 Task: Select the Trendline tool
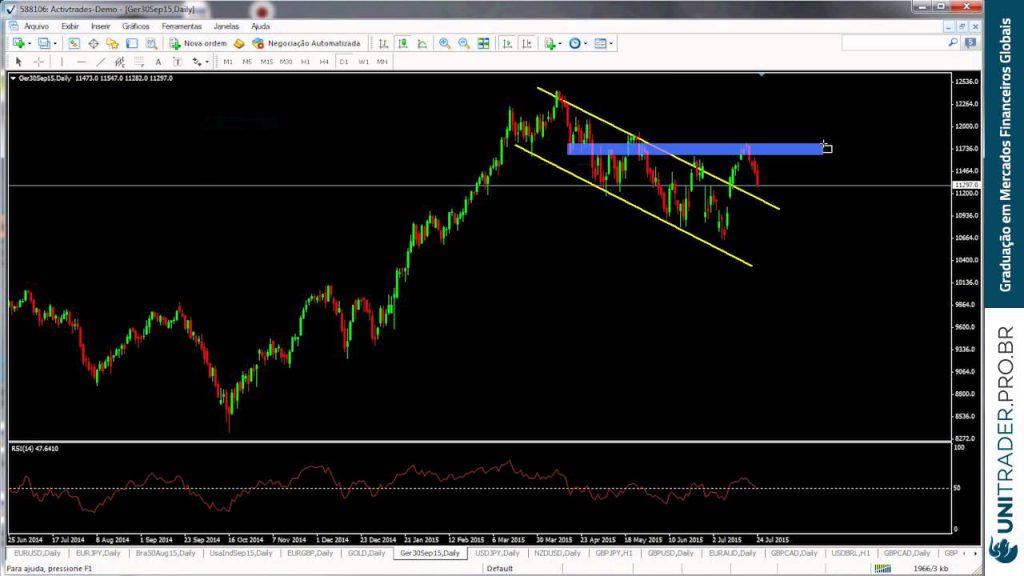100,61
